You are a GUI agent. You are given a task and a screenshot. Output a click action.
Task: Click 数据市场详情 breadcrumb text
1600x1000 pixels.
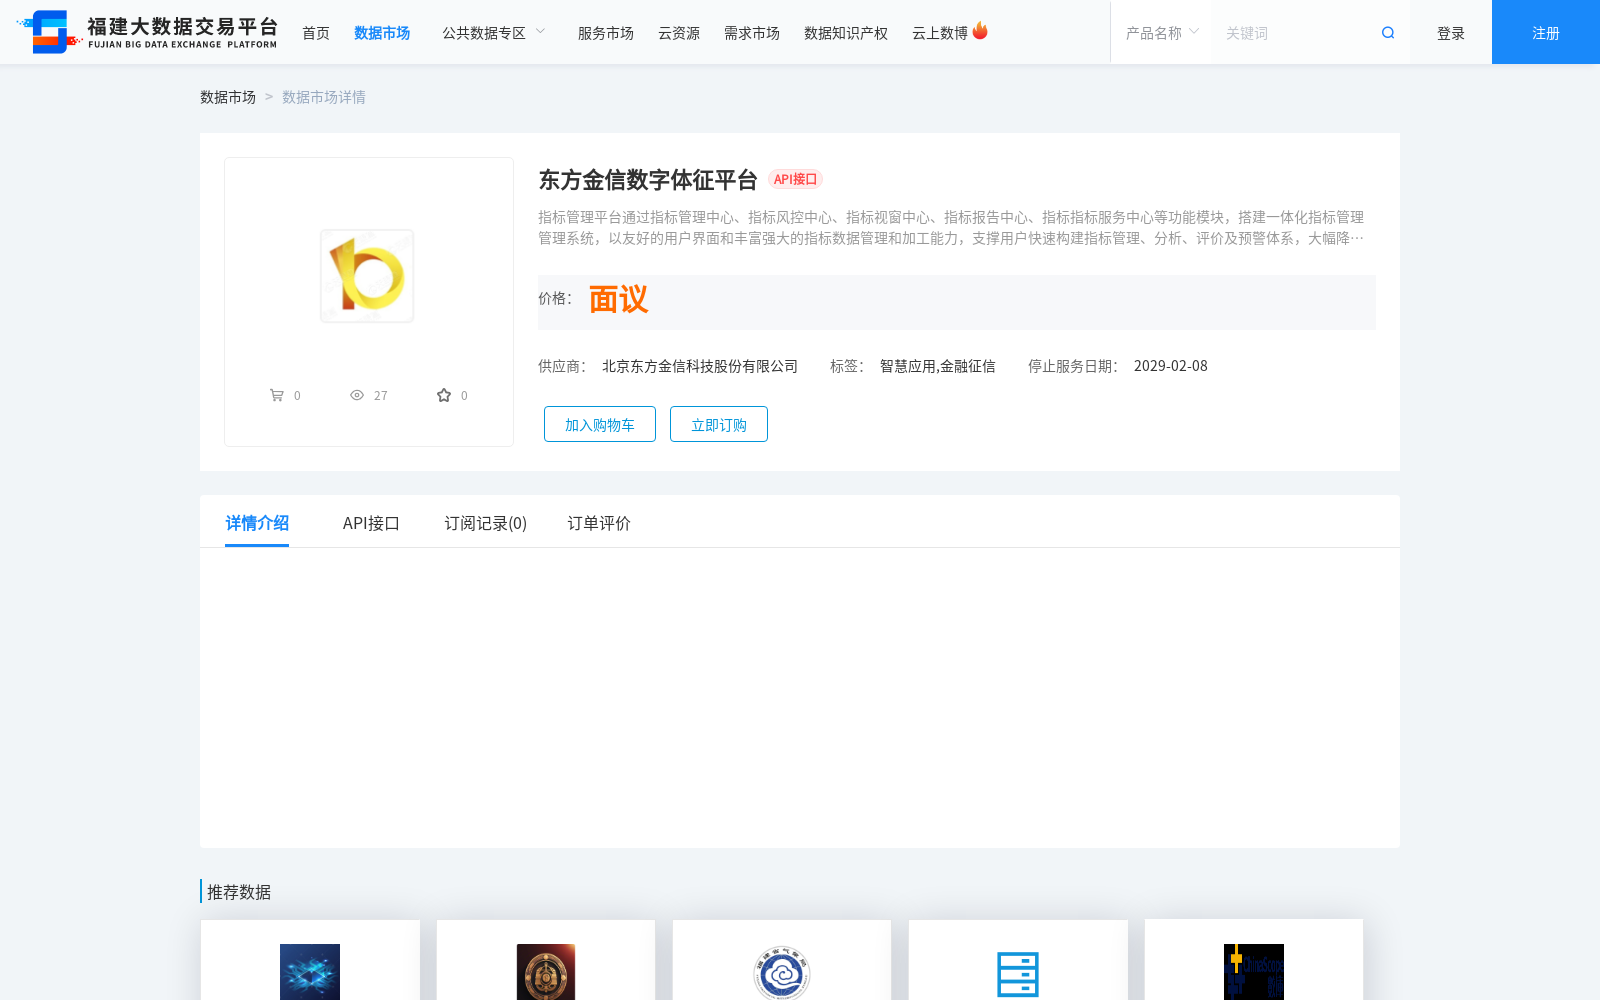click(x=324, y=97)
